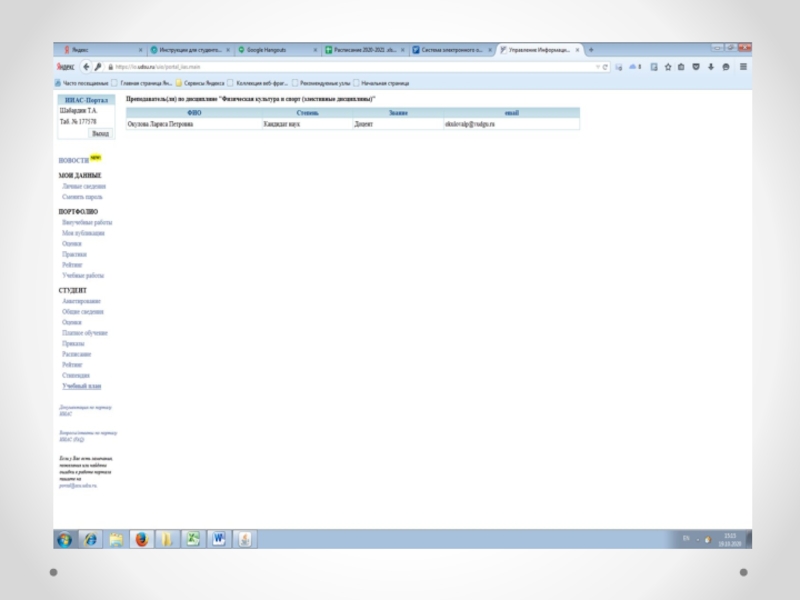800x600 pixels.
Task: Click the teacher email address cell
Action: coord(512,124)
